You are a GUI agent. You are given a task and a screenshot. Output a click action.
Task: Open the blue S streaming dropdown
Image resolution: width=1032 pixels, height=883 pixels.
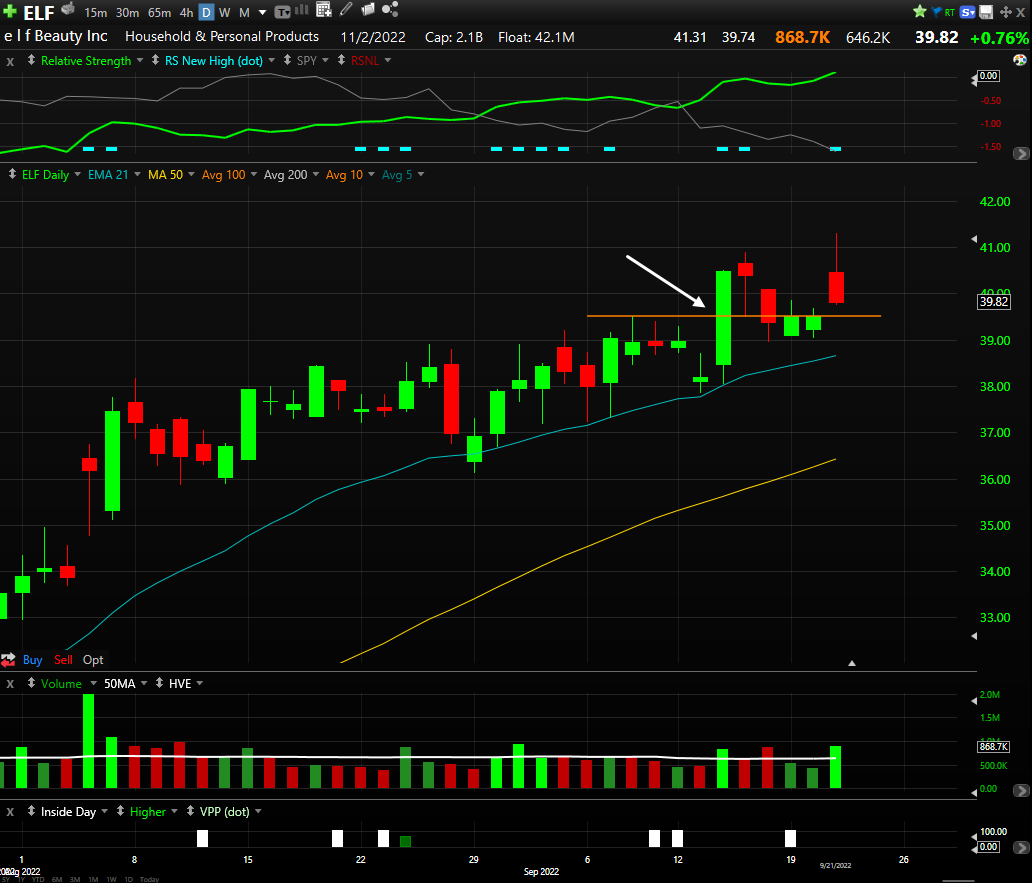tap(968, 12)
